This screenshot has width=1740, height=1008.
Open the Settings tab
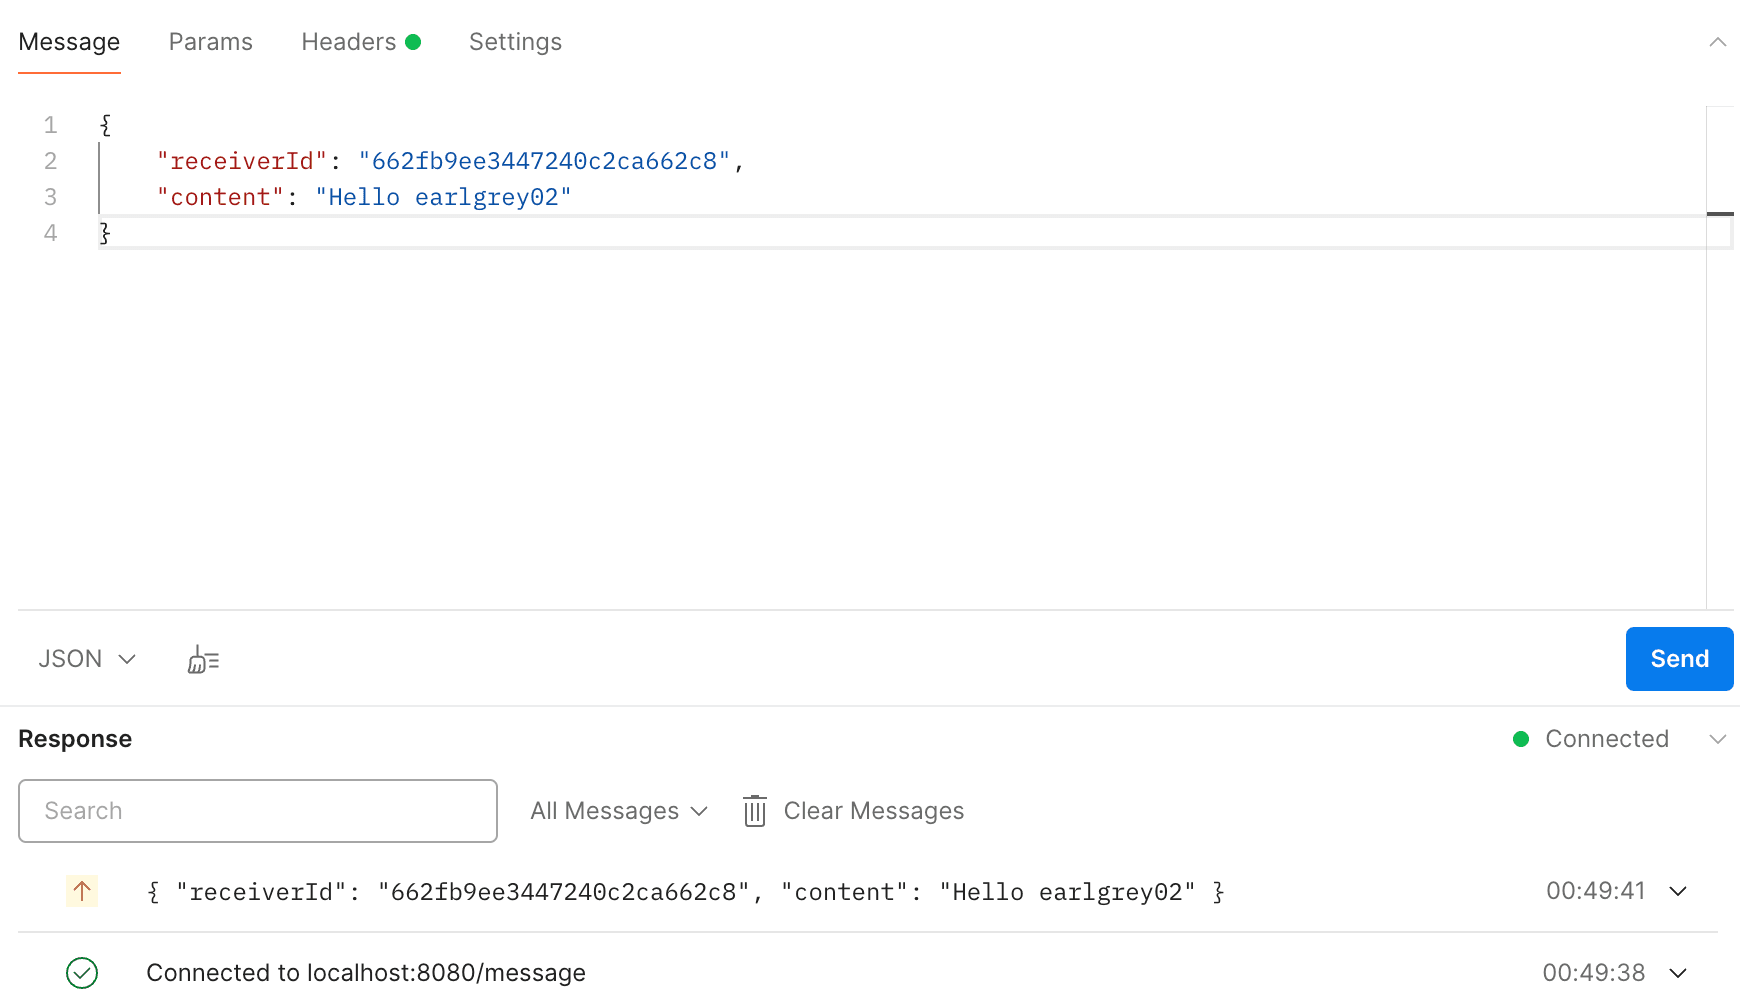coord(515,42)
